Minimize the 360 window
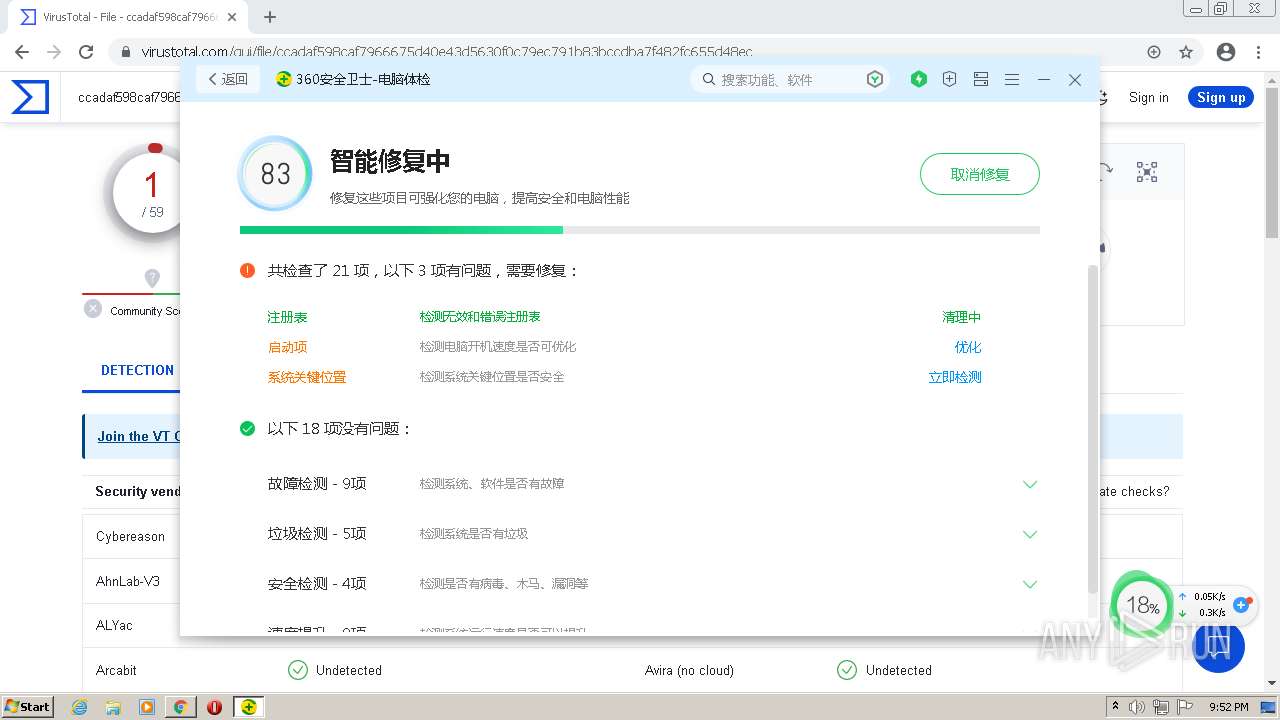Screen dimensions: 1280x720 1044,79
